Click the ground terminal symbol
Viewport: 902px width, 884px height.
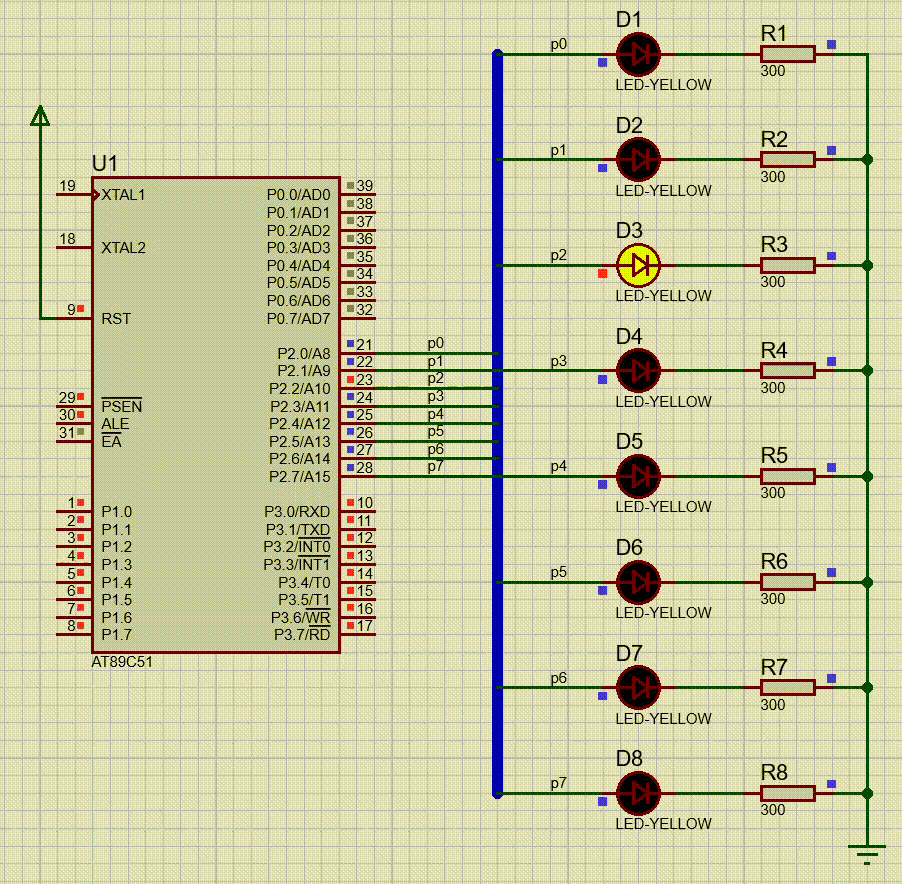coord(867,854)
